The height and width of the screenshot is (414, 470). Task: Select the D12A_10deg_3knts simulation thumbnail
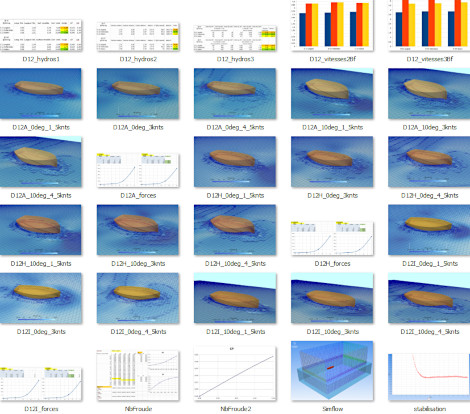tap(429, 93)
